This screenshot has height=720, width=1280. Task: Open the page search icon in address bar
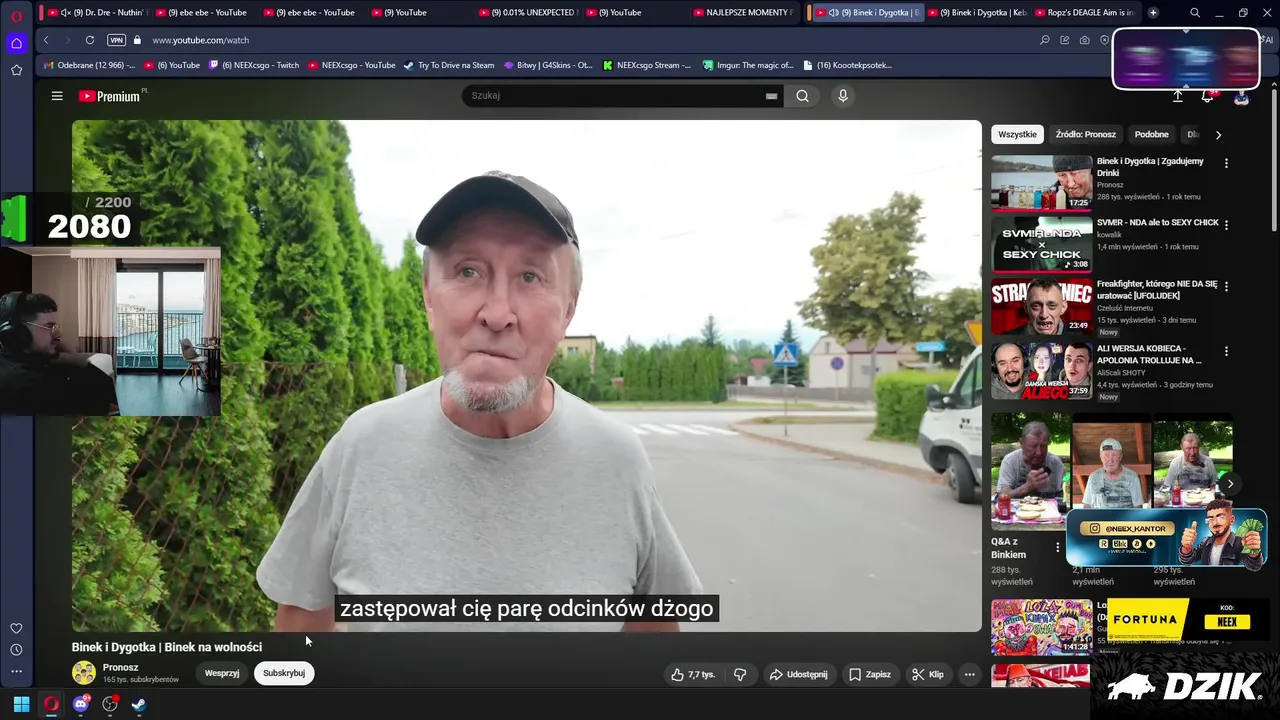click(x=1045, y=40)
